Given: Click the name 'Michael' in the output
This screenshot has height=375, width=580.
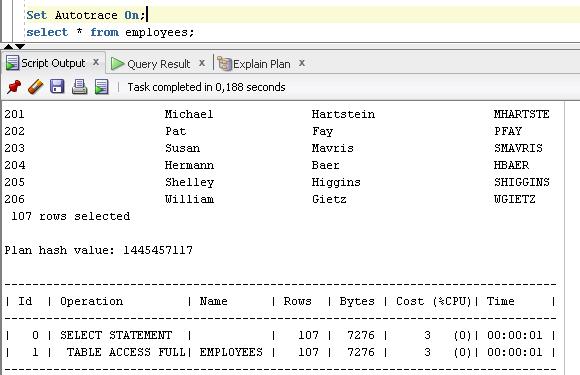Looking at the screenshot, I should click(x=189, y=114).
